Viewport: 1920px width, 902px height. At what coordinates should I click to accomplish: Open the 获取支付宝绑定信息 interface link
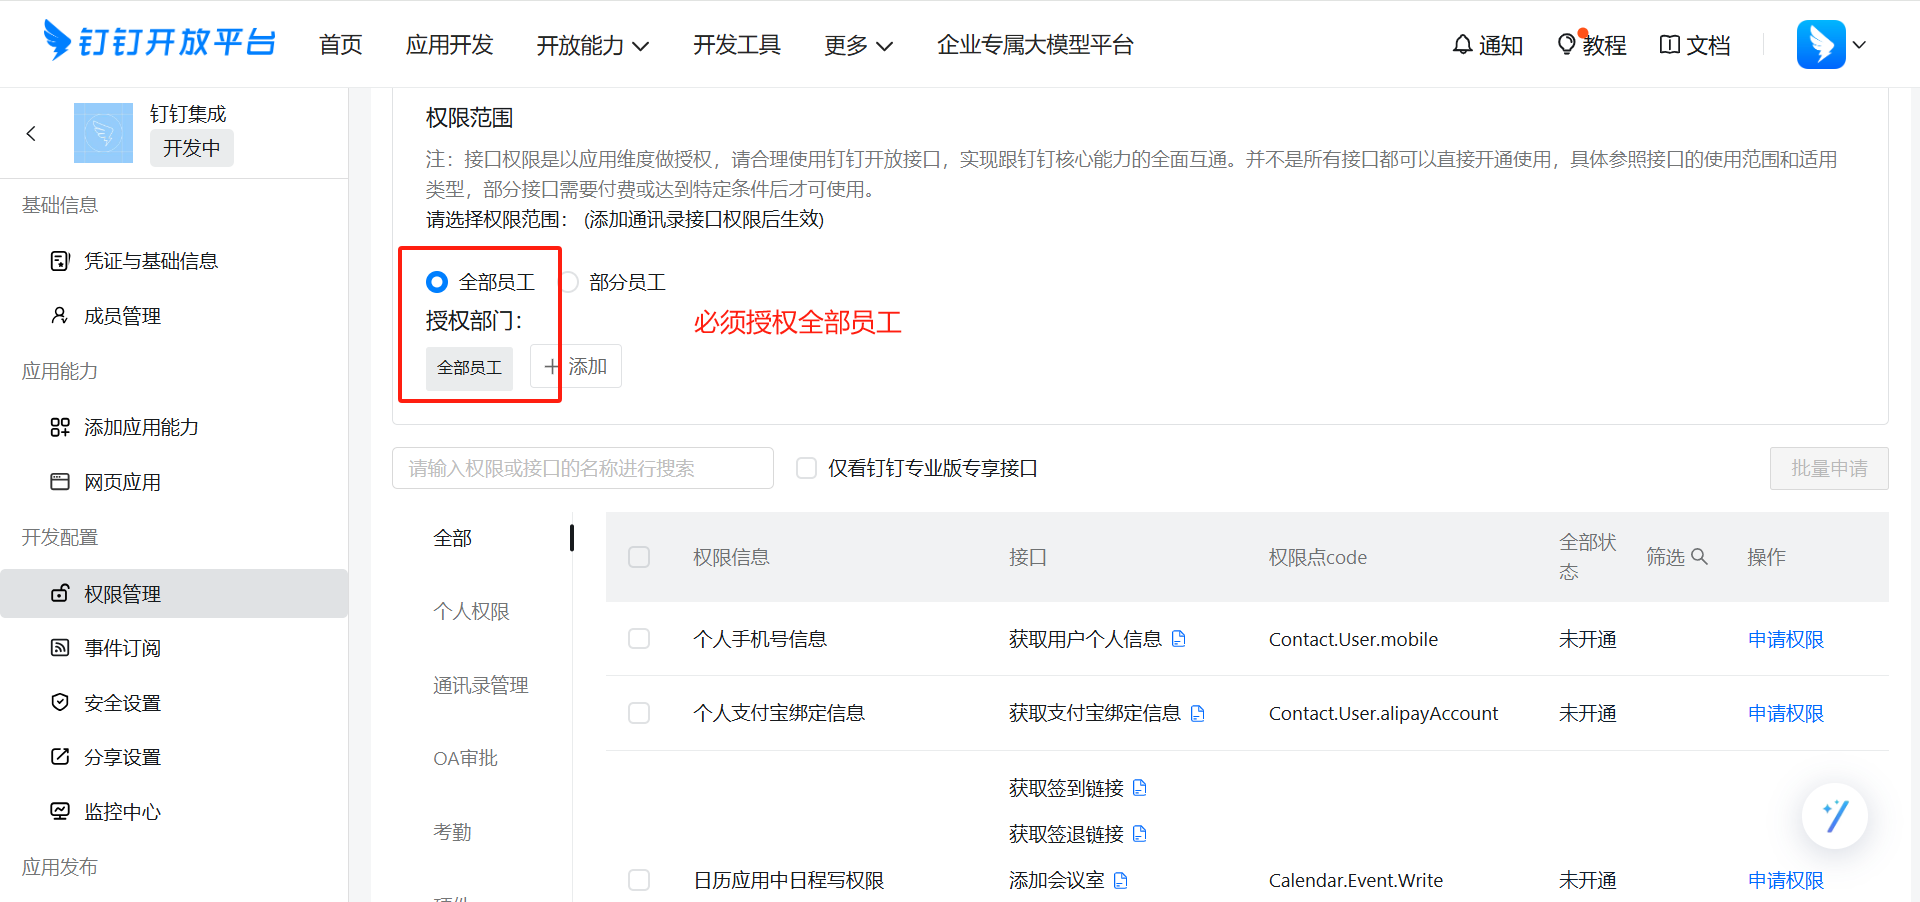pos(1094,713)
